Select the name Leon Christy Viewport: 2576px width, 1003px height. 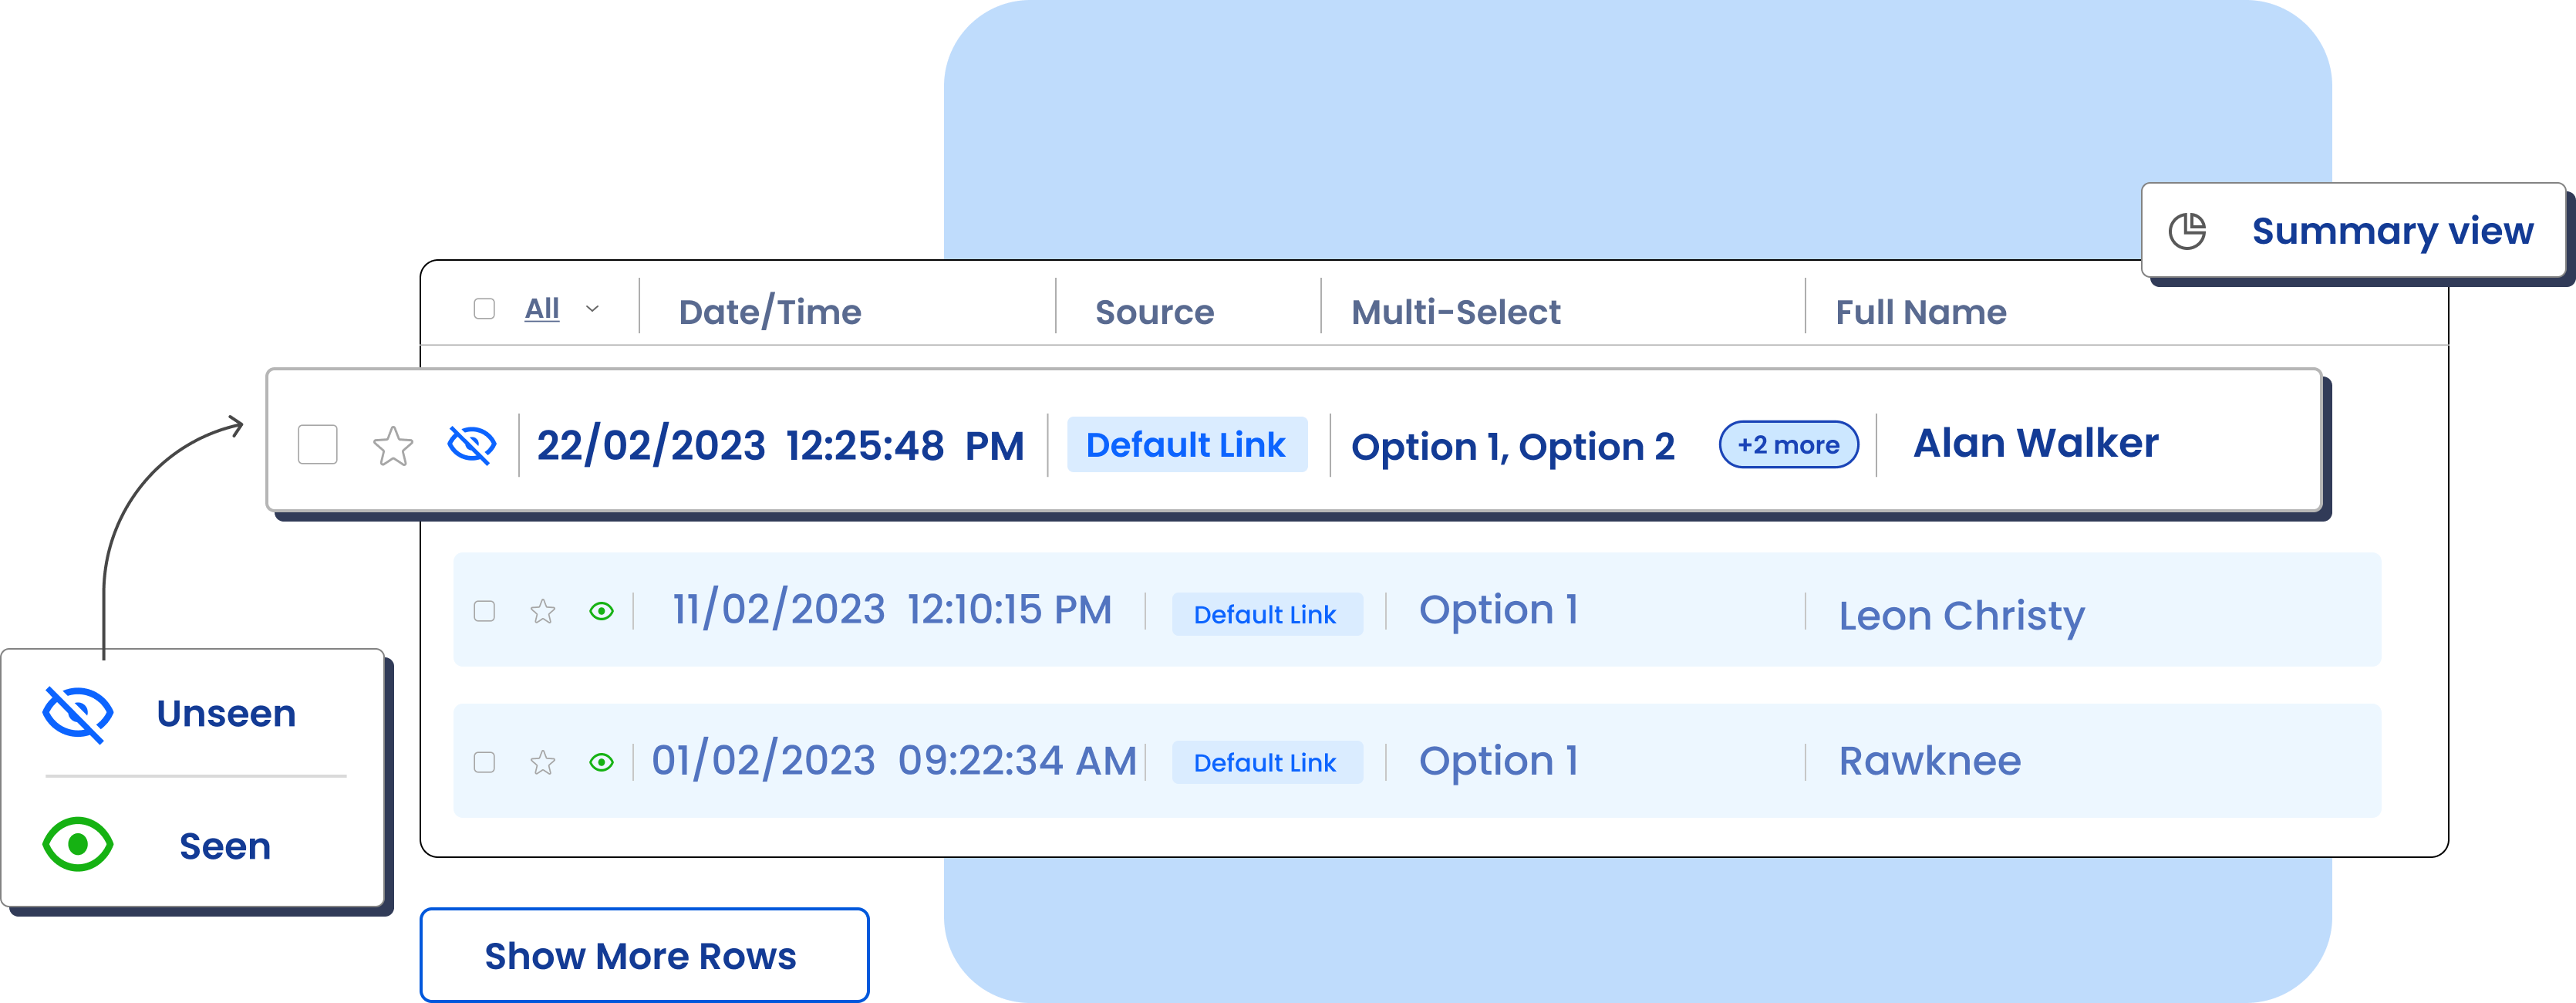[x=1961, y=616]
